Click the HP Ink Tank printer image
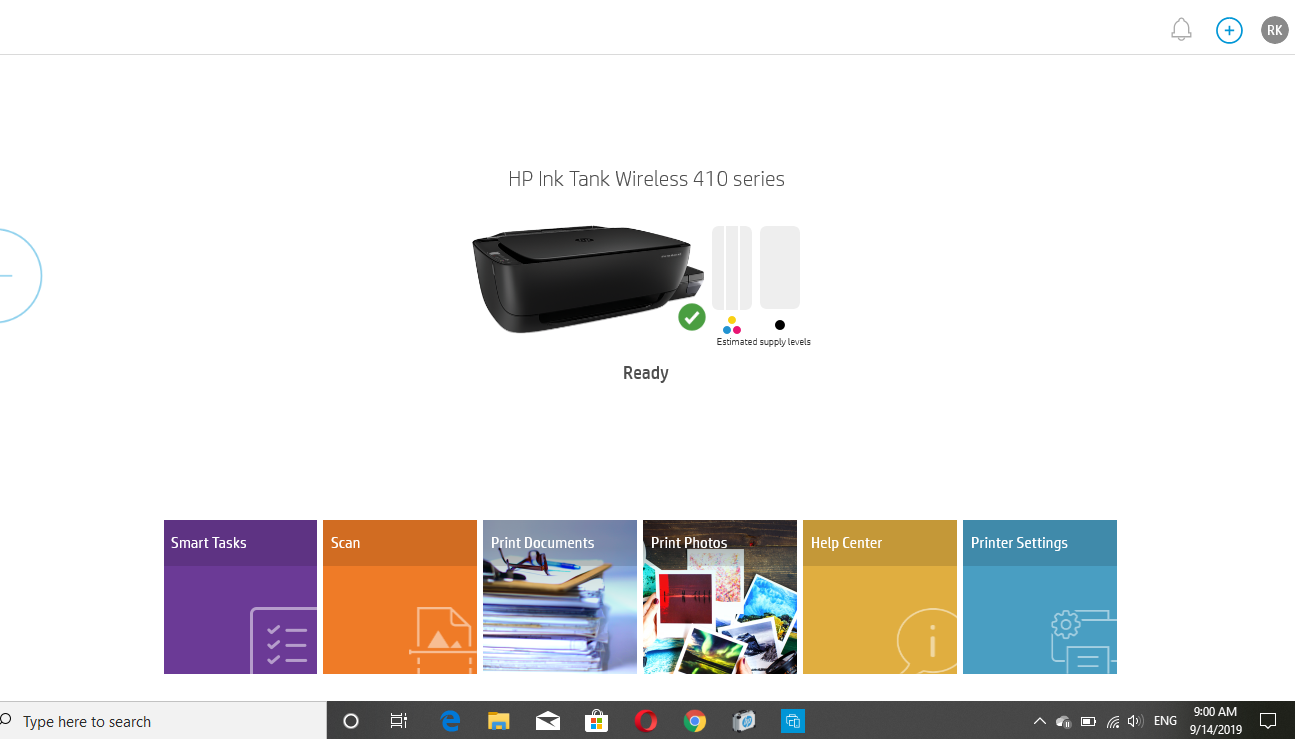1295x739 pixels. point(586,279)
